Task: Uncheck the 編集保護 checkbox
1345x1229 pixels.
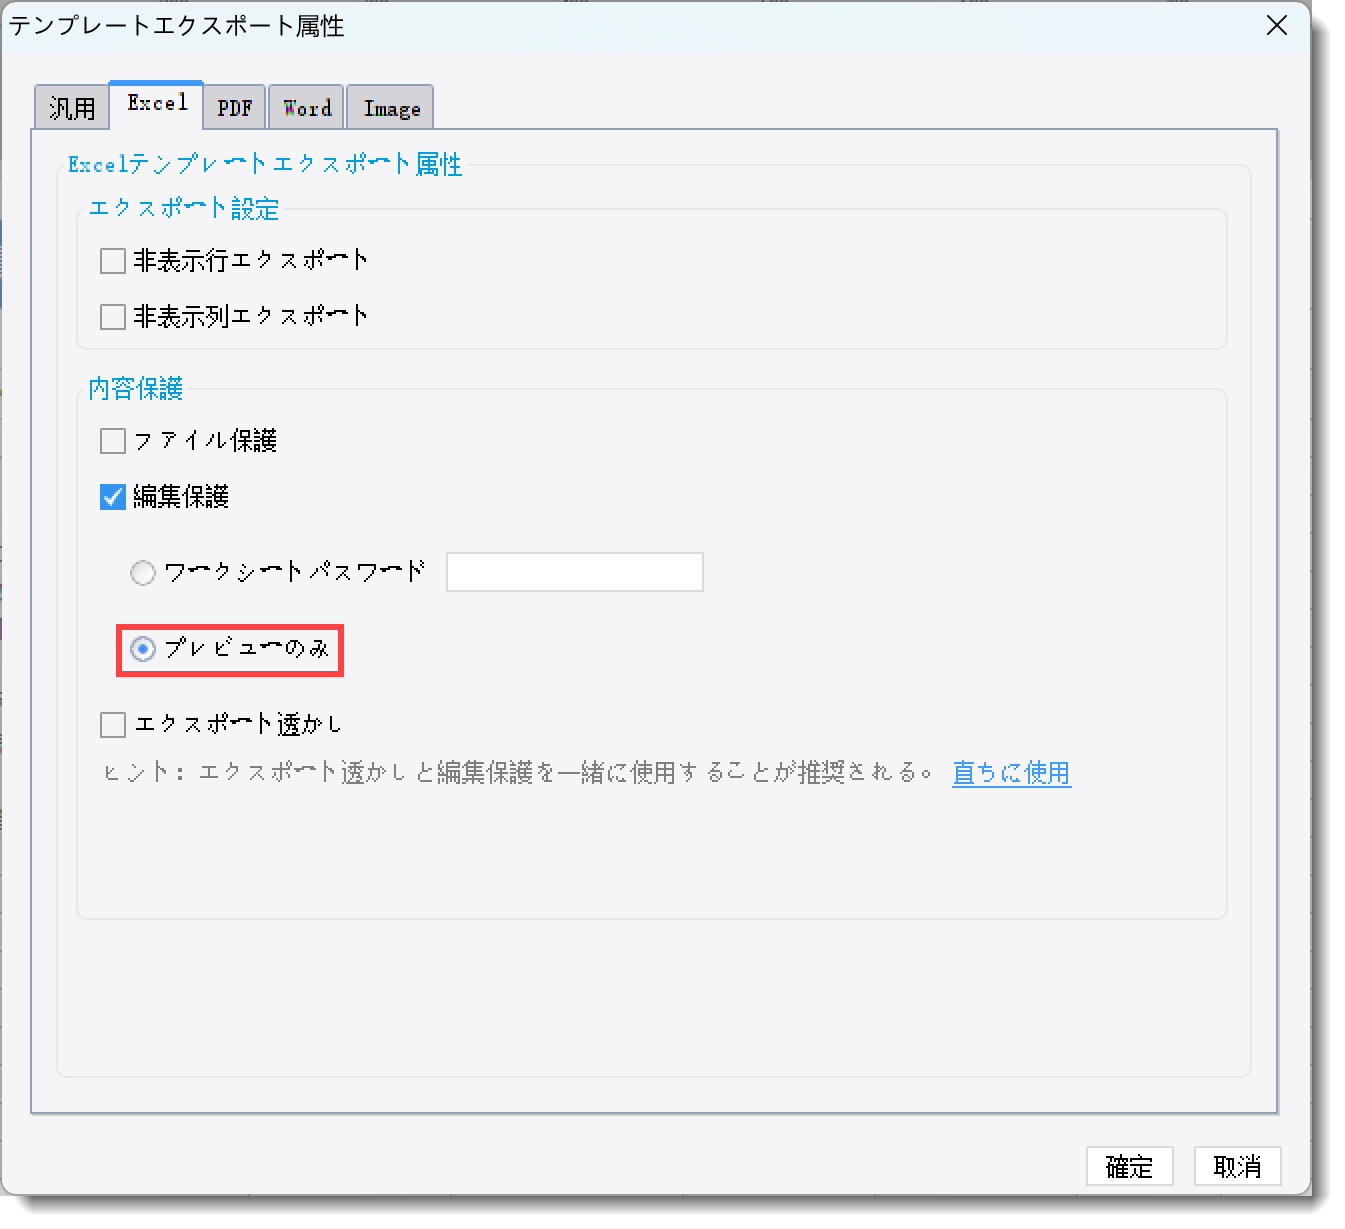Action: point(113,497)
